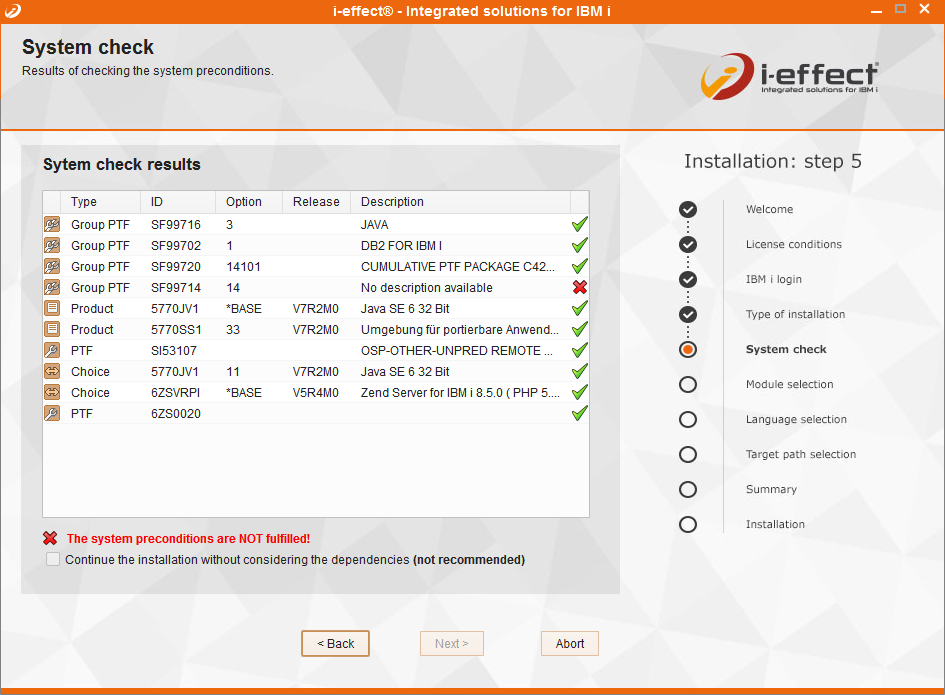This screenshot has width=945, height=695.
Task: Open the Summary step label
Action: click(771, 490)
